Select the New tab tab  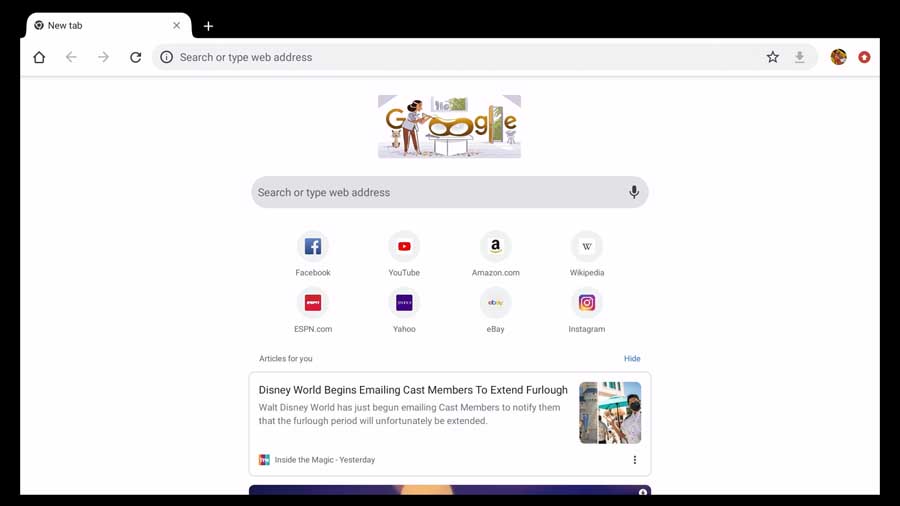click(x=109, y=25)
